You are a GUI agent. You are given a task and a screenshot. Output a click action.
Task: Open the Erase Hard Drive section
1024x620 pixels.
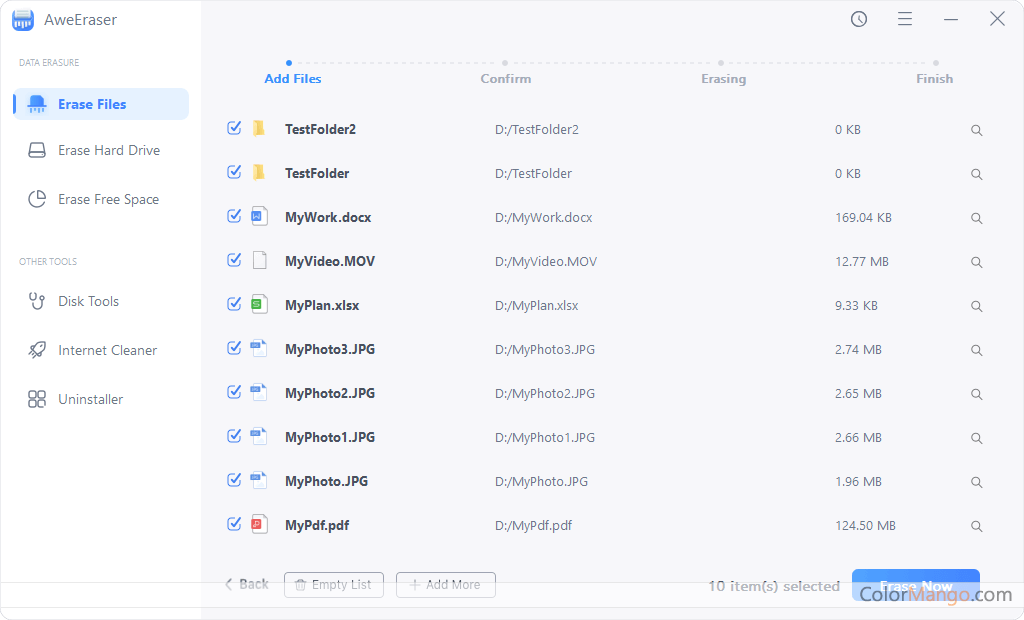pyautogui.click(x=108, y=150)
